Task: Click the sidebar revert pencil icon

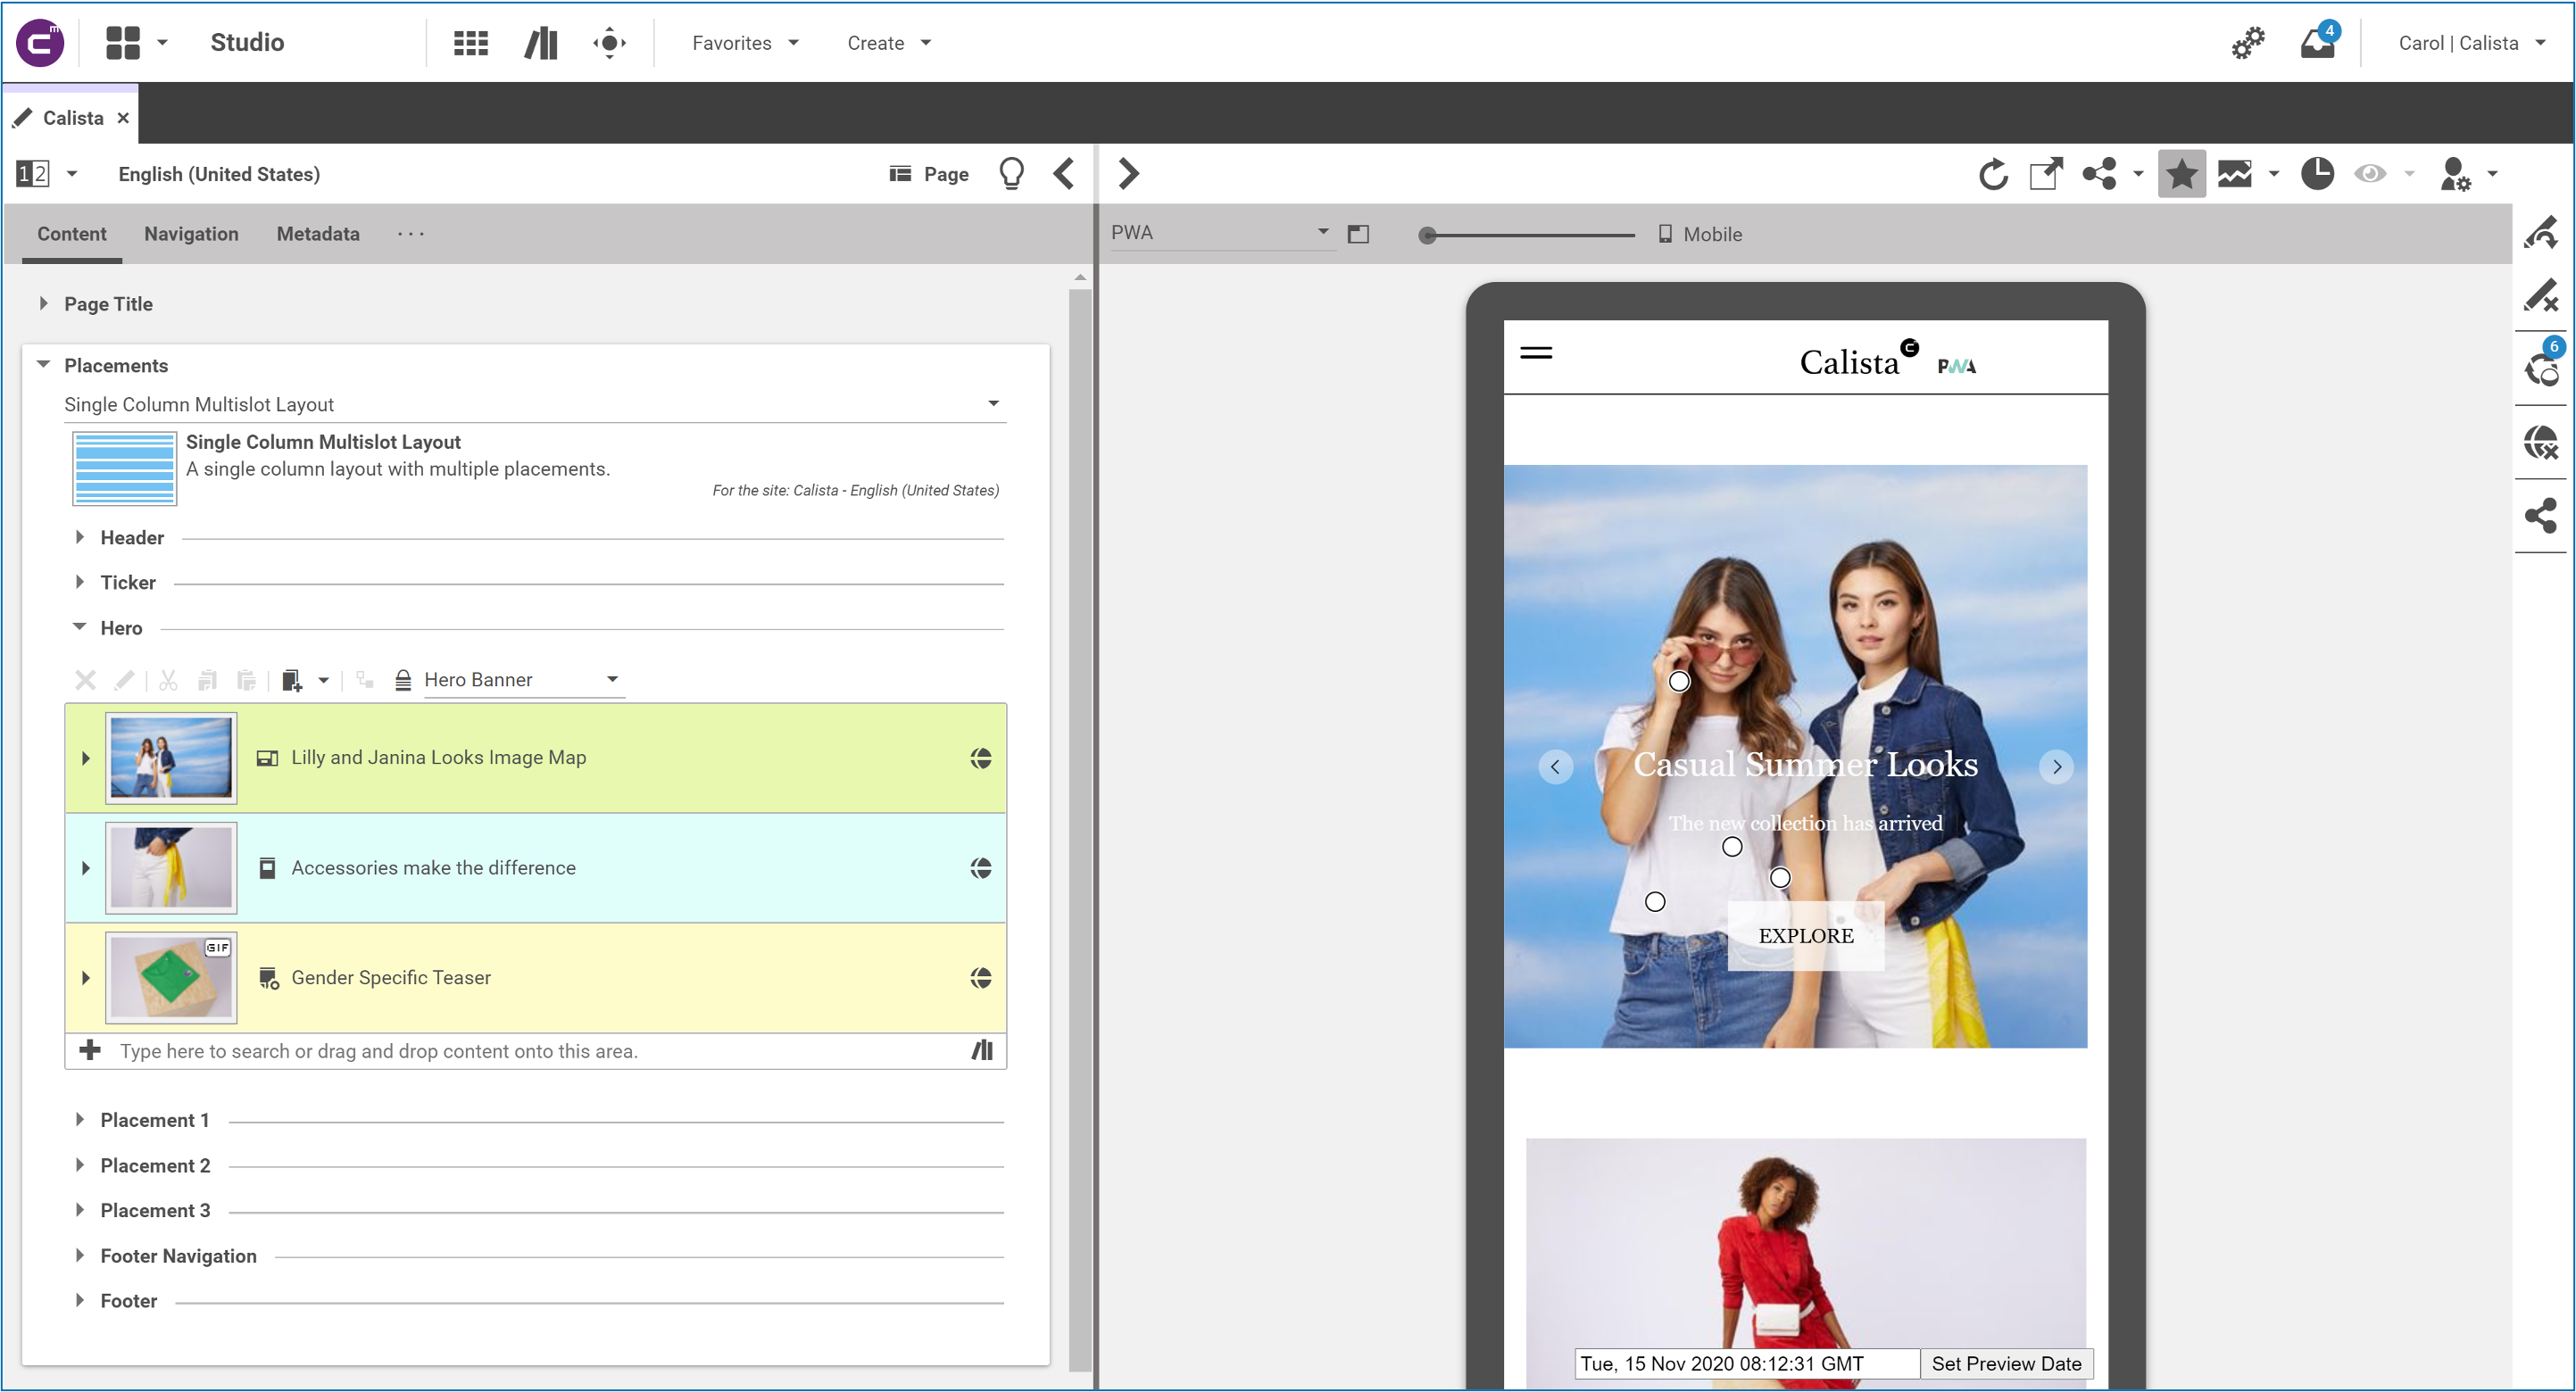Action: (x=2541, y=297)
